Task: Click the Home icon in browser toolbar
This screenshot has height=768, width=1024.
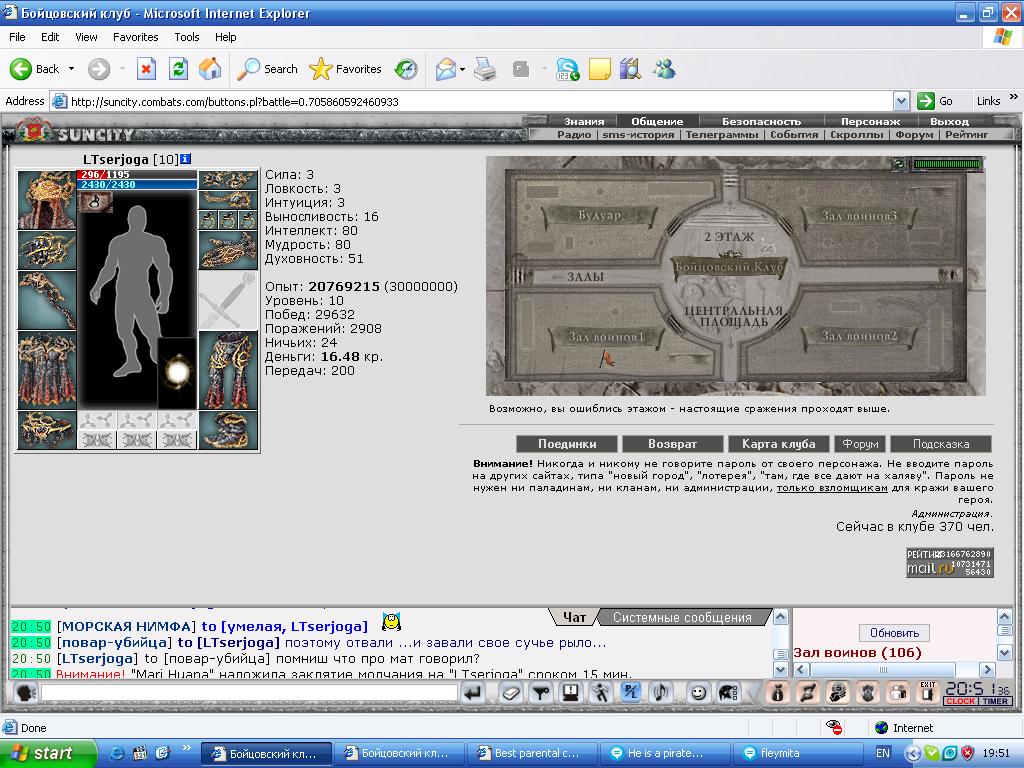Action: click(x=210, y=69)
